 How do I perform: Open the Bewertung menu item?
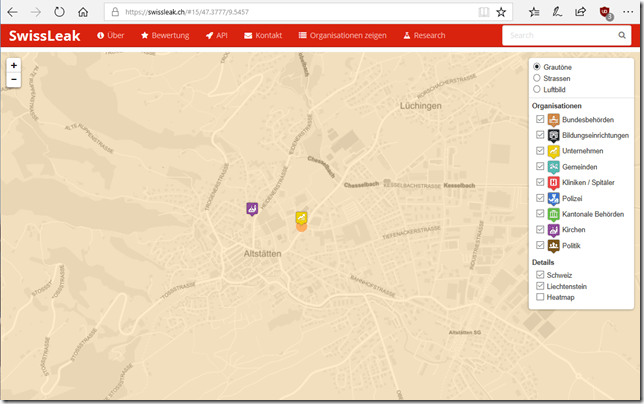[x=164, y=35]
